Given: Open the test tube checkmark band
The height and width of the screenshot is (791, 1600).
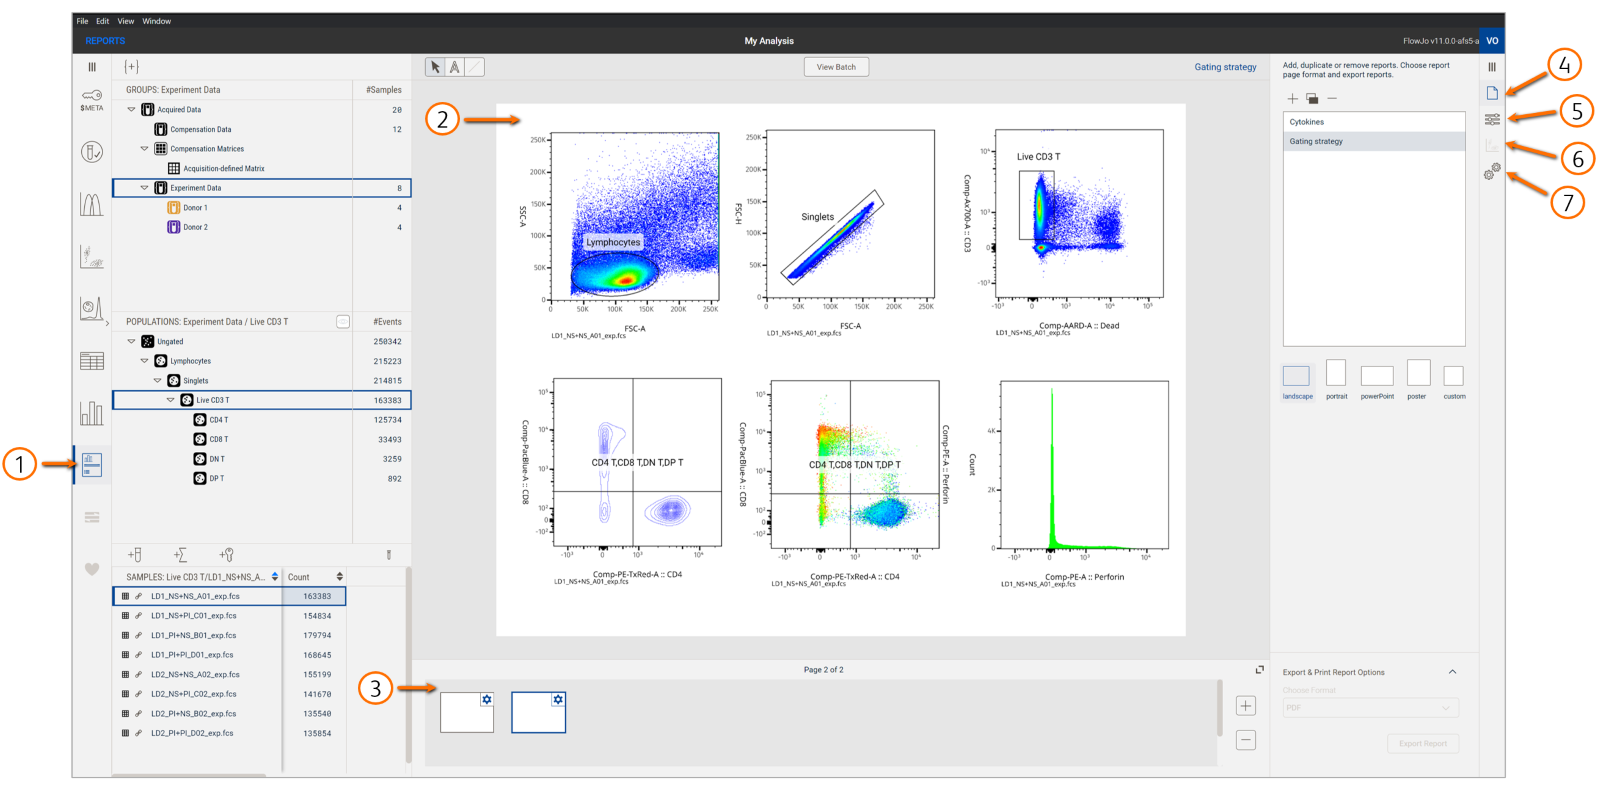Looking at the screenshot, I should (x=91, y=152).
